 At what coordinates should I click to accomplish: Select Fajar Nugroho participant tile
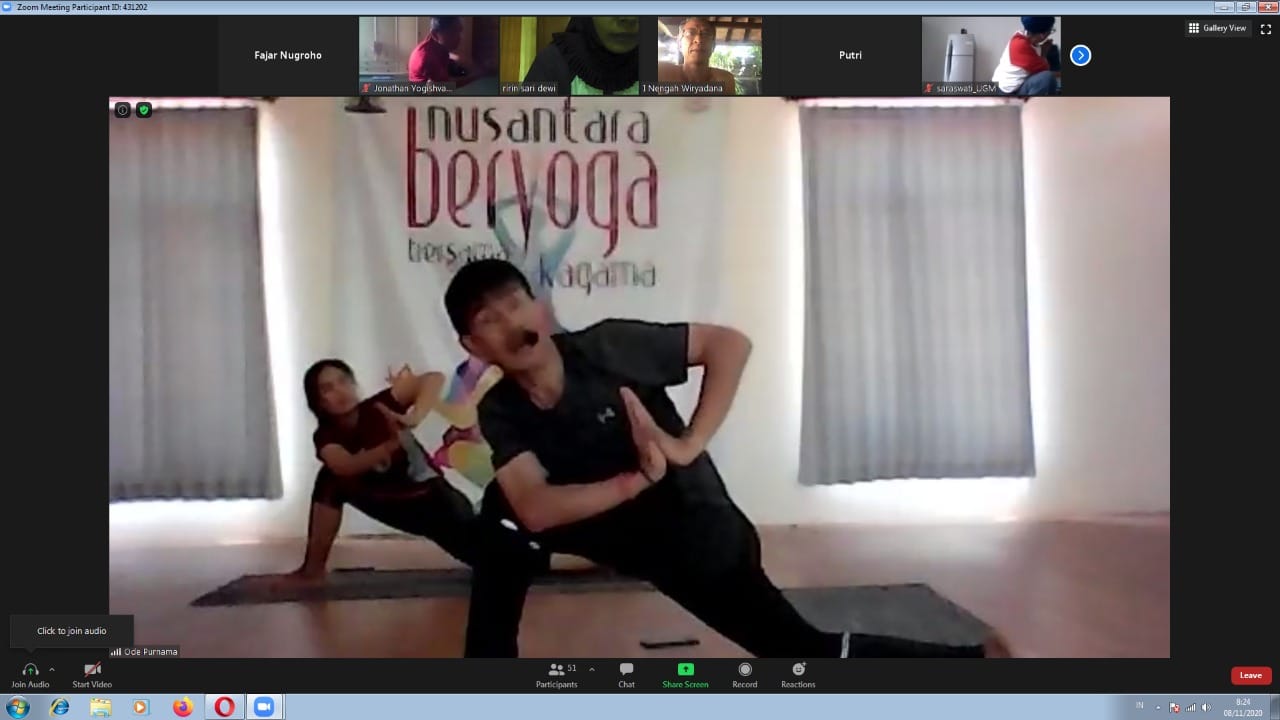coord(288,55)
